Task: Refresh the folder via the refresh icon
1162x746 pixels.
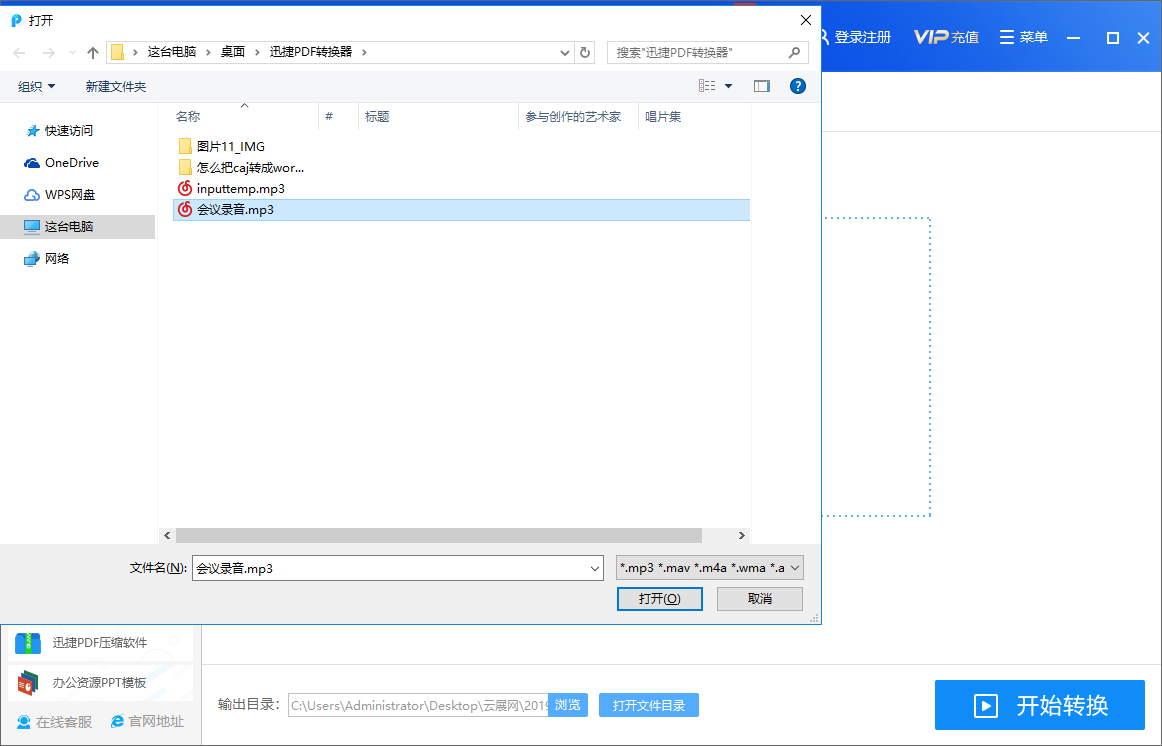Action: (585, 53)
